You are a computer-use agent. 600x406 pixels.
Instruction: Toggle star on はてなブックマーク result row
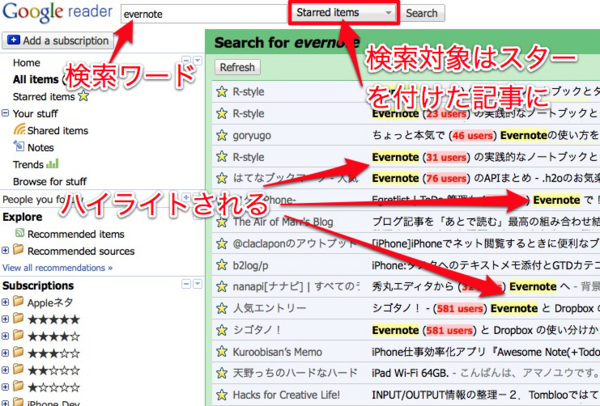click(x=222, y=178)
